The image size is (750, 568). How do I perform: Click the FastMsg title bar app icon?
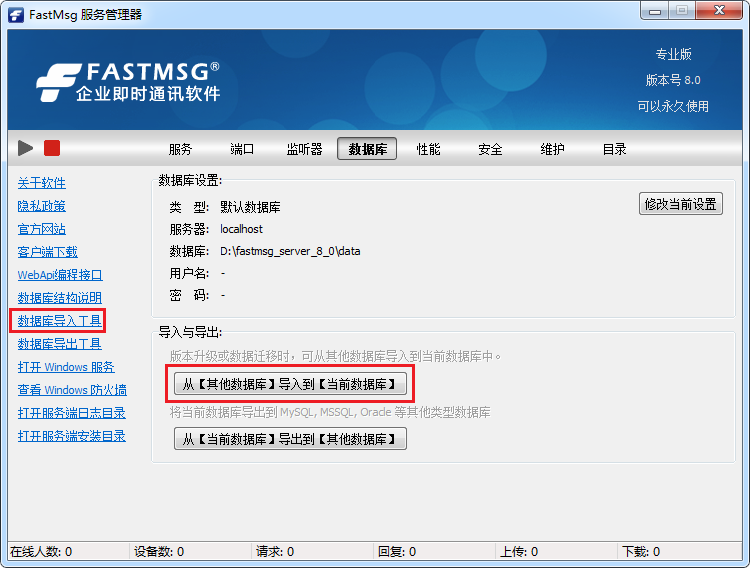tap(16, 14)
